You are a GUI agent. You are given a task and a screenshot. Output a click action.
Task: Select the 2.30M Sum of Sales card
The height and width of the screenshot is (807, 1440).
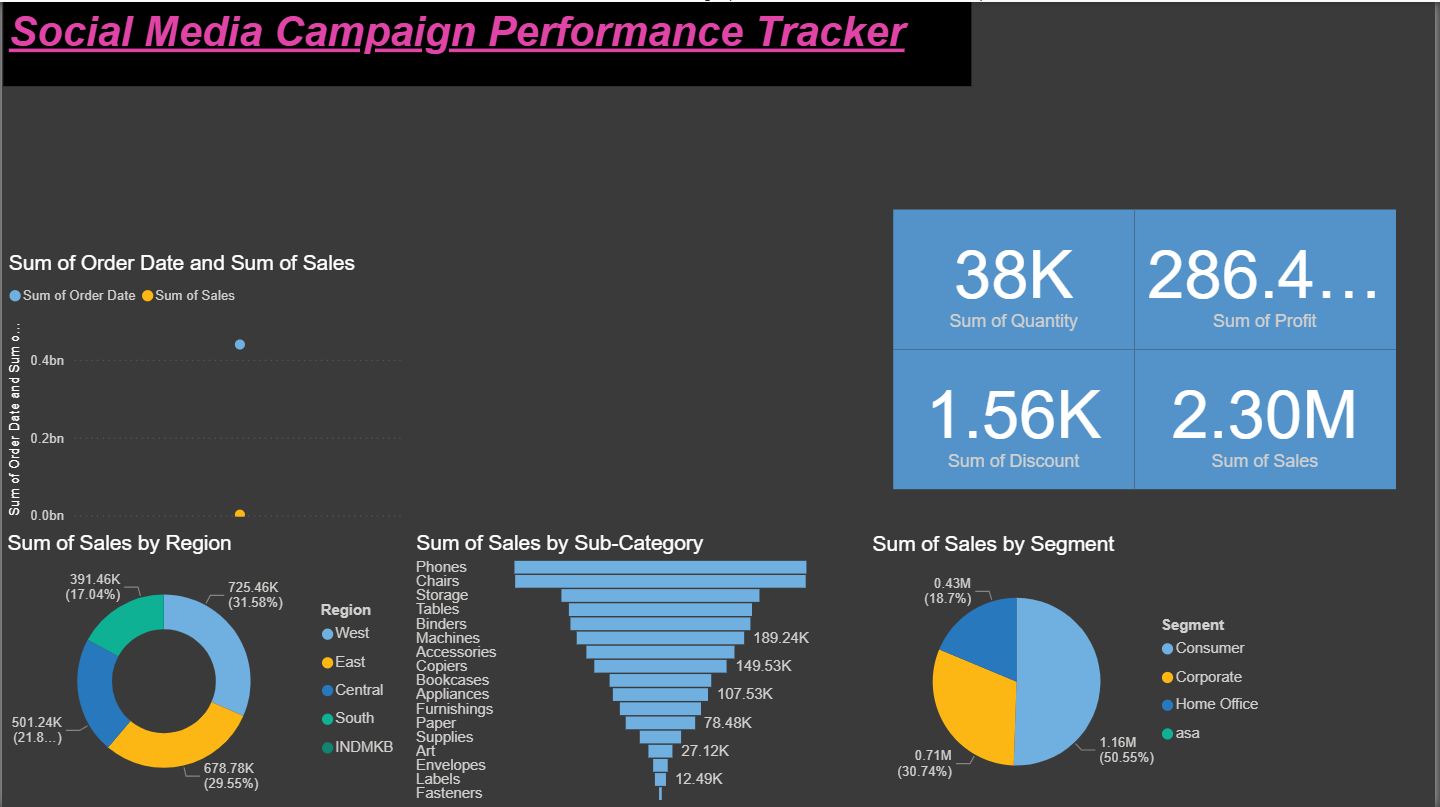pyautogui.click(x=1264, y=420)
